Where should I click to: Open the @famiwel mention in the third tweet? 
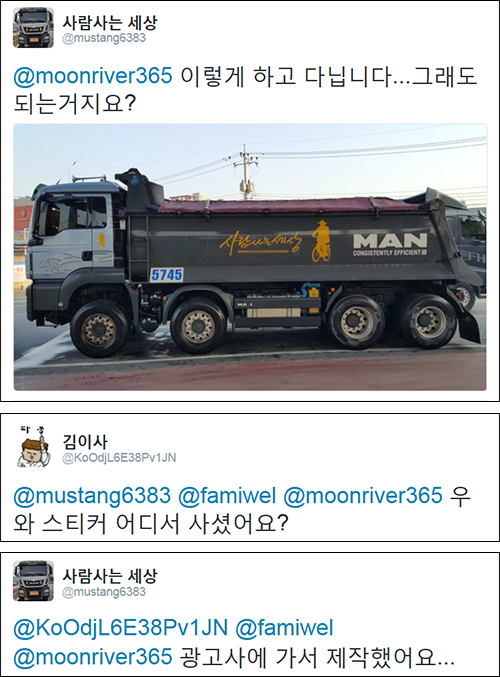pyautogui.click(x=284, y=628)
